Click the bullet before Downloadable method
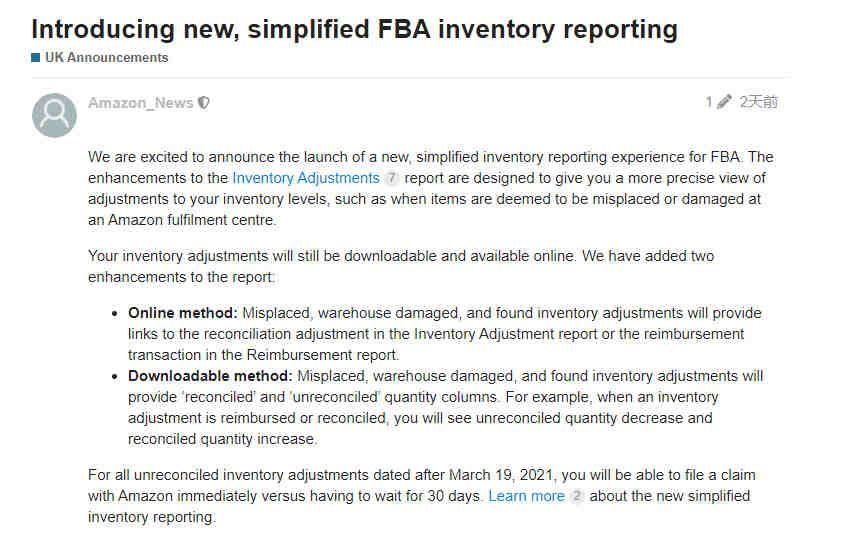 (115, 377)
